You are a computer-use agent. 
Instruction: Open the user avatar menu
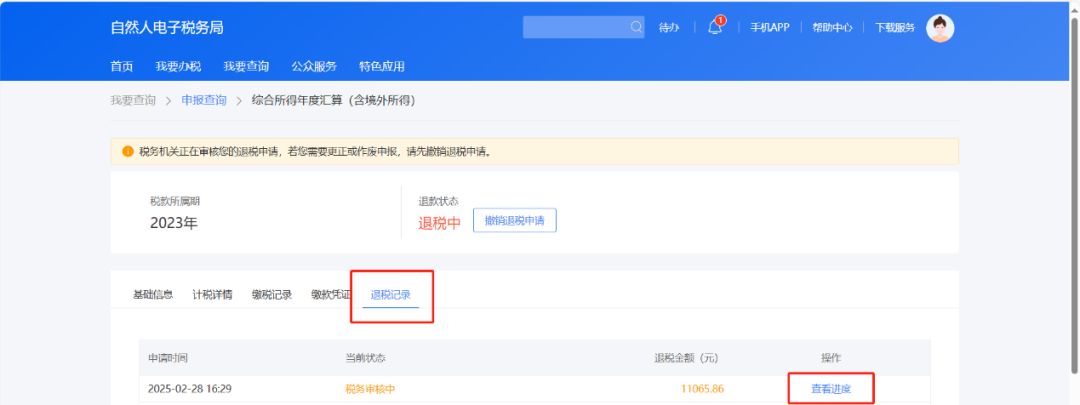(939, 28)
